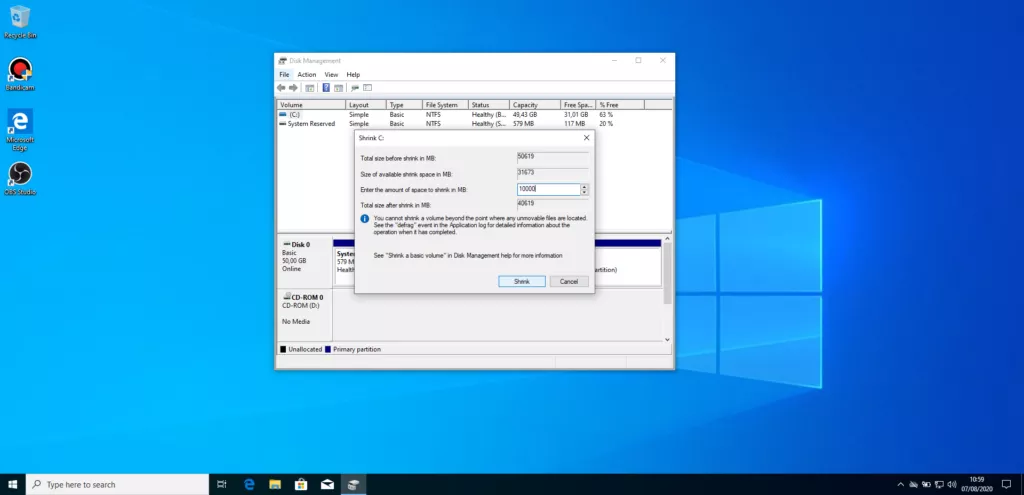The width and height of the screenshot is (1024, 495).
Task: Open Microsoft Edge from the taskbar
Action: [249, 484]
